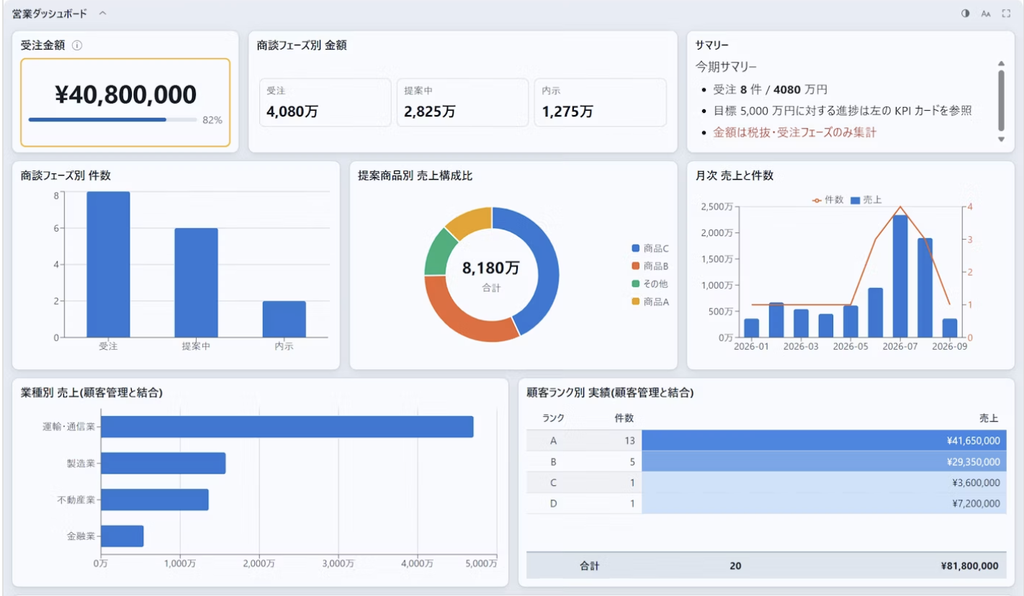Click the summary panel scrollbar thumb

click(1000, 100)
